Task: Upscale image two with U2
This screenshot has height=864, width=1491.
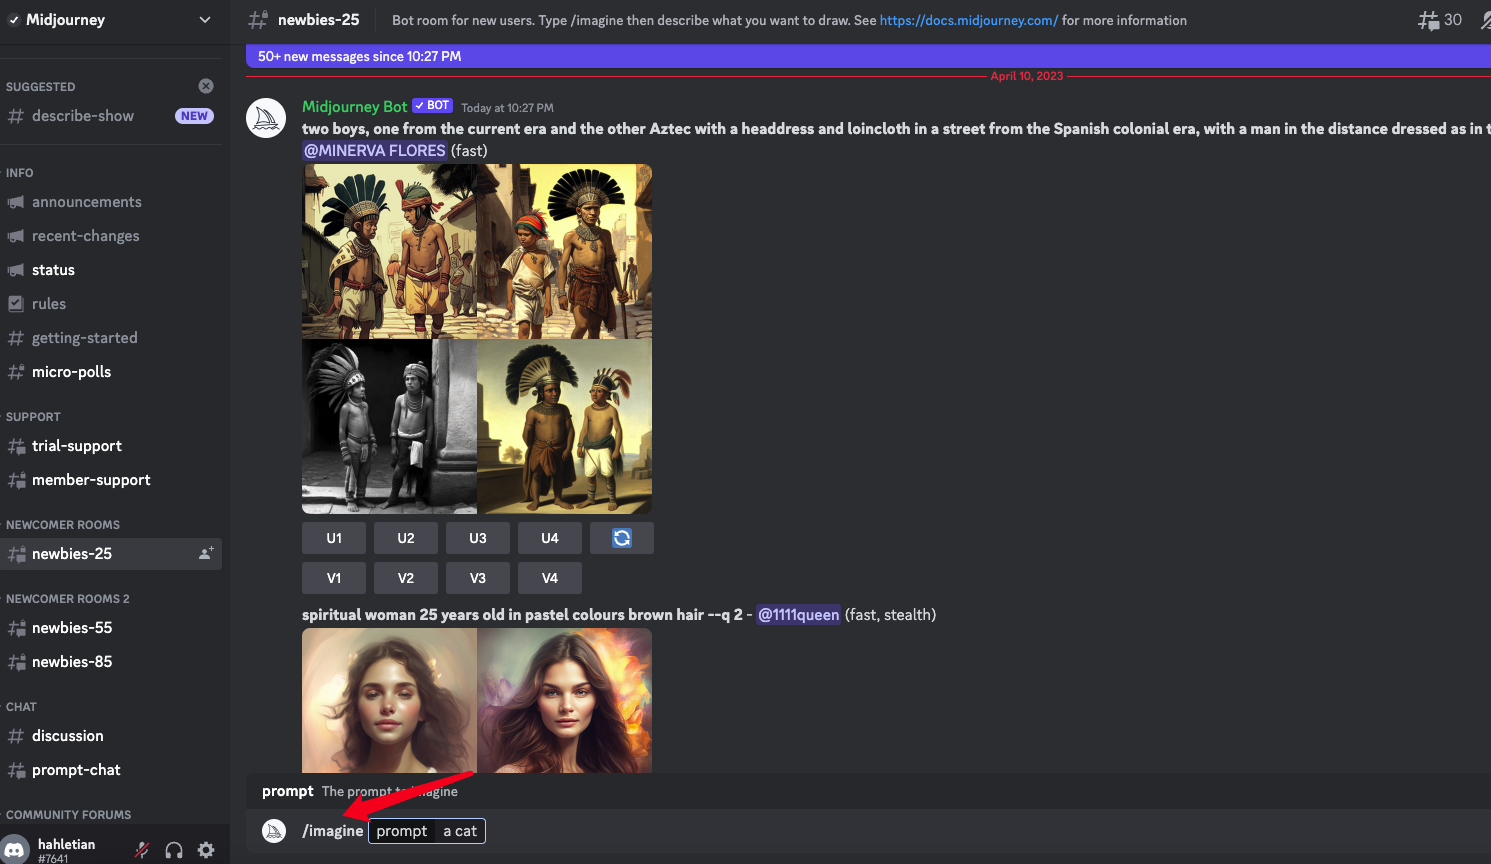Action: coord(406,538)
